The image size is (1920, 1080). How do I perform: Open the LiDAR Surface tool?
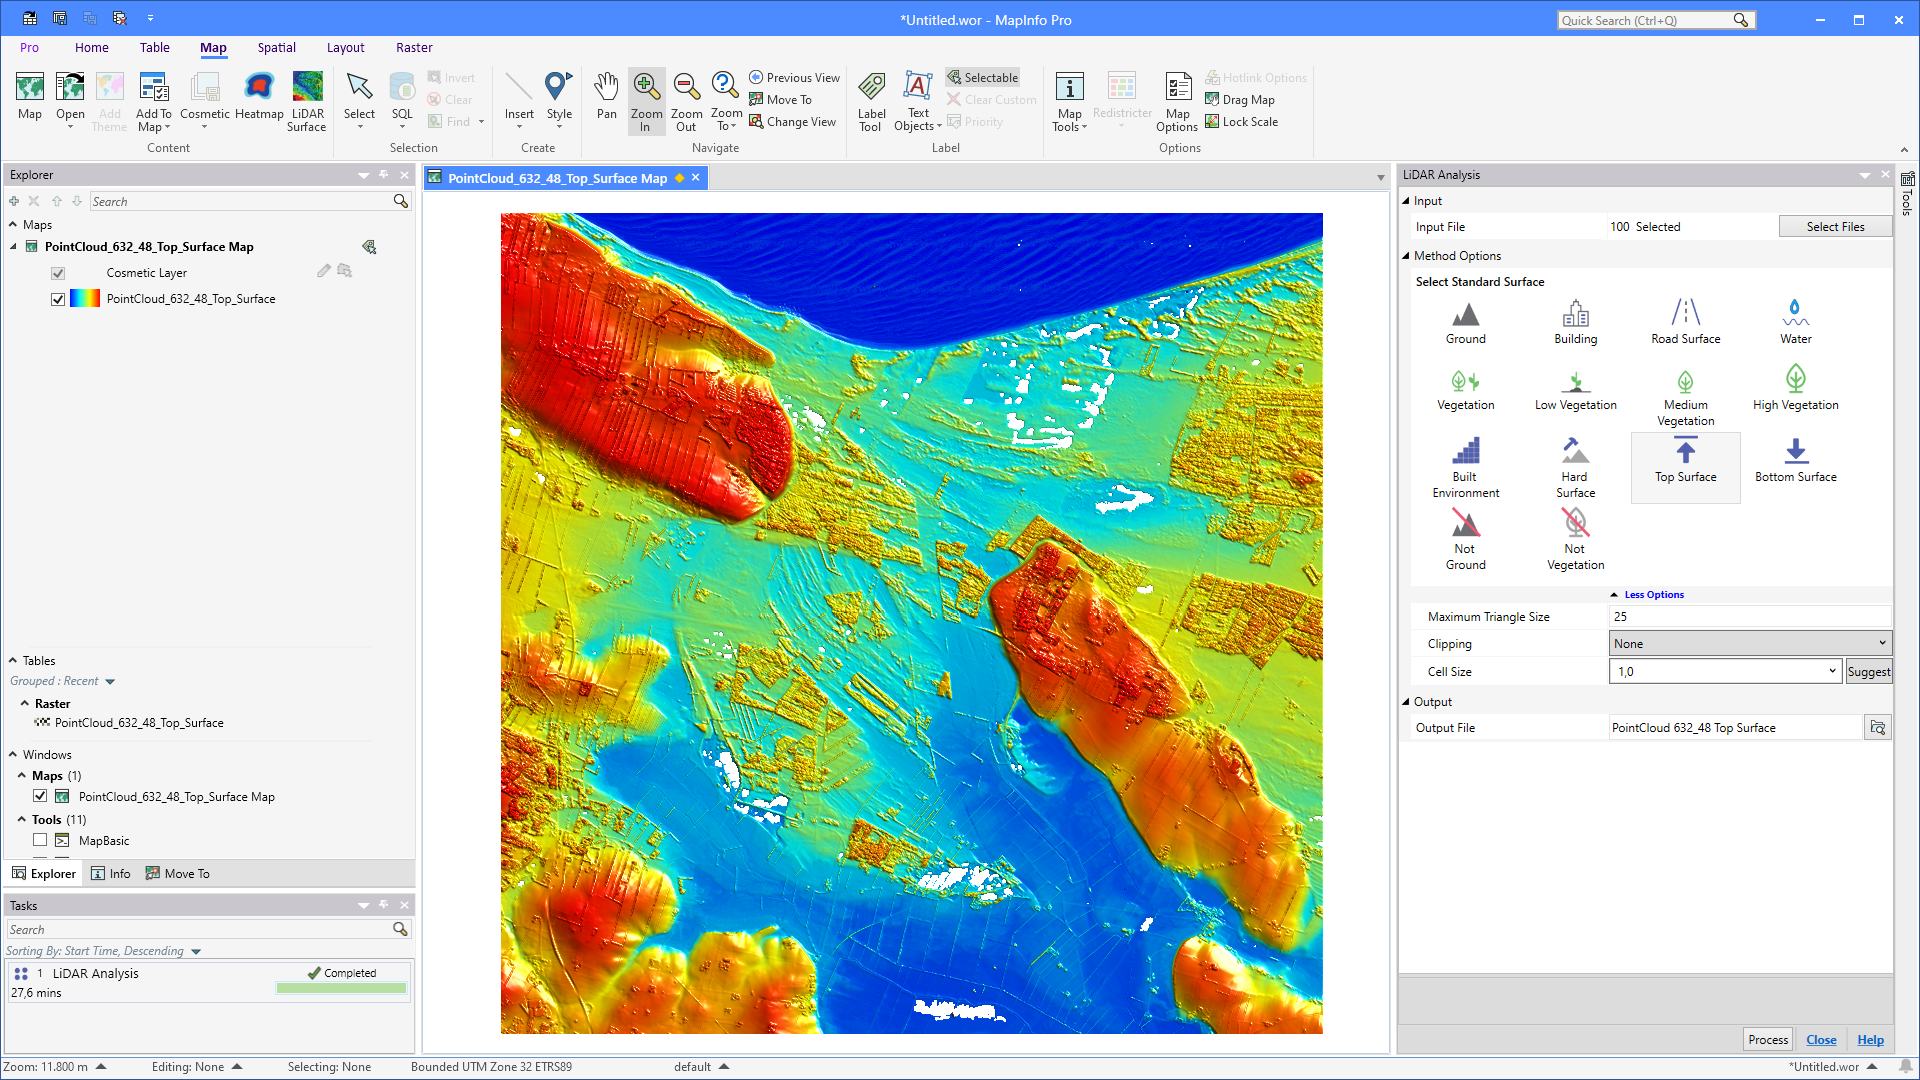(x=307, y=100)
